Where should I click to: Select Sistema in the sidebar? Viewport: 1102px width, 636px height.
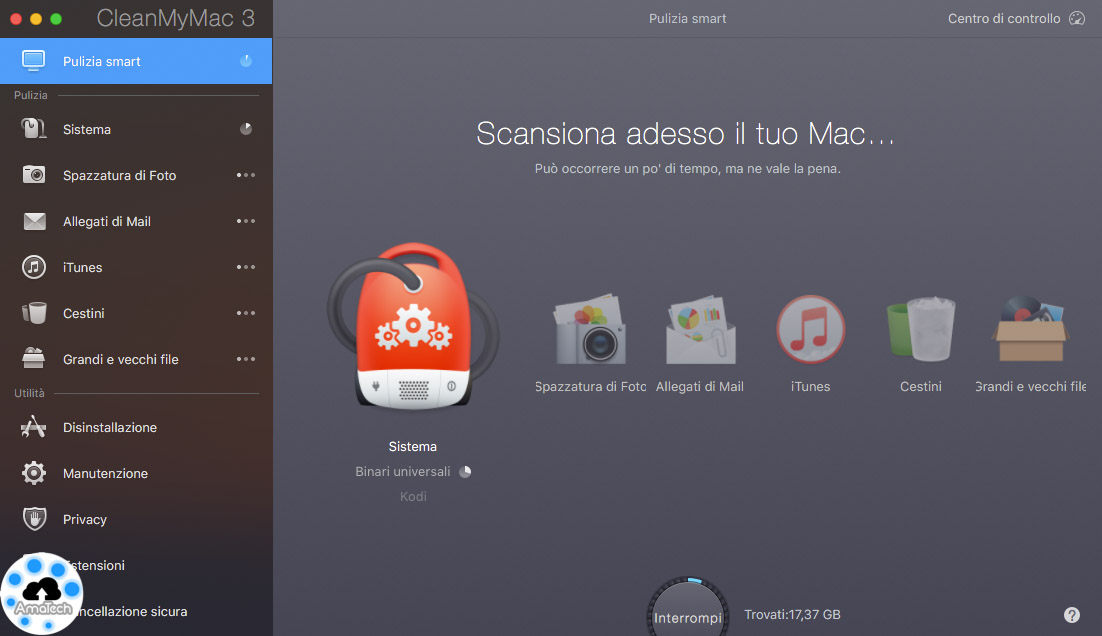pos(87,129)
